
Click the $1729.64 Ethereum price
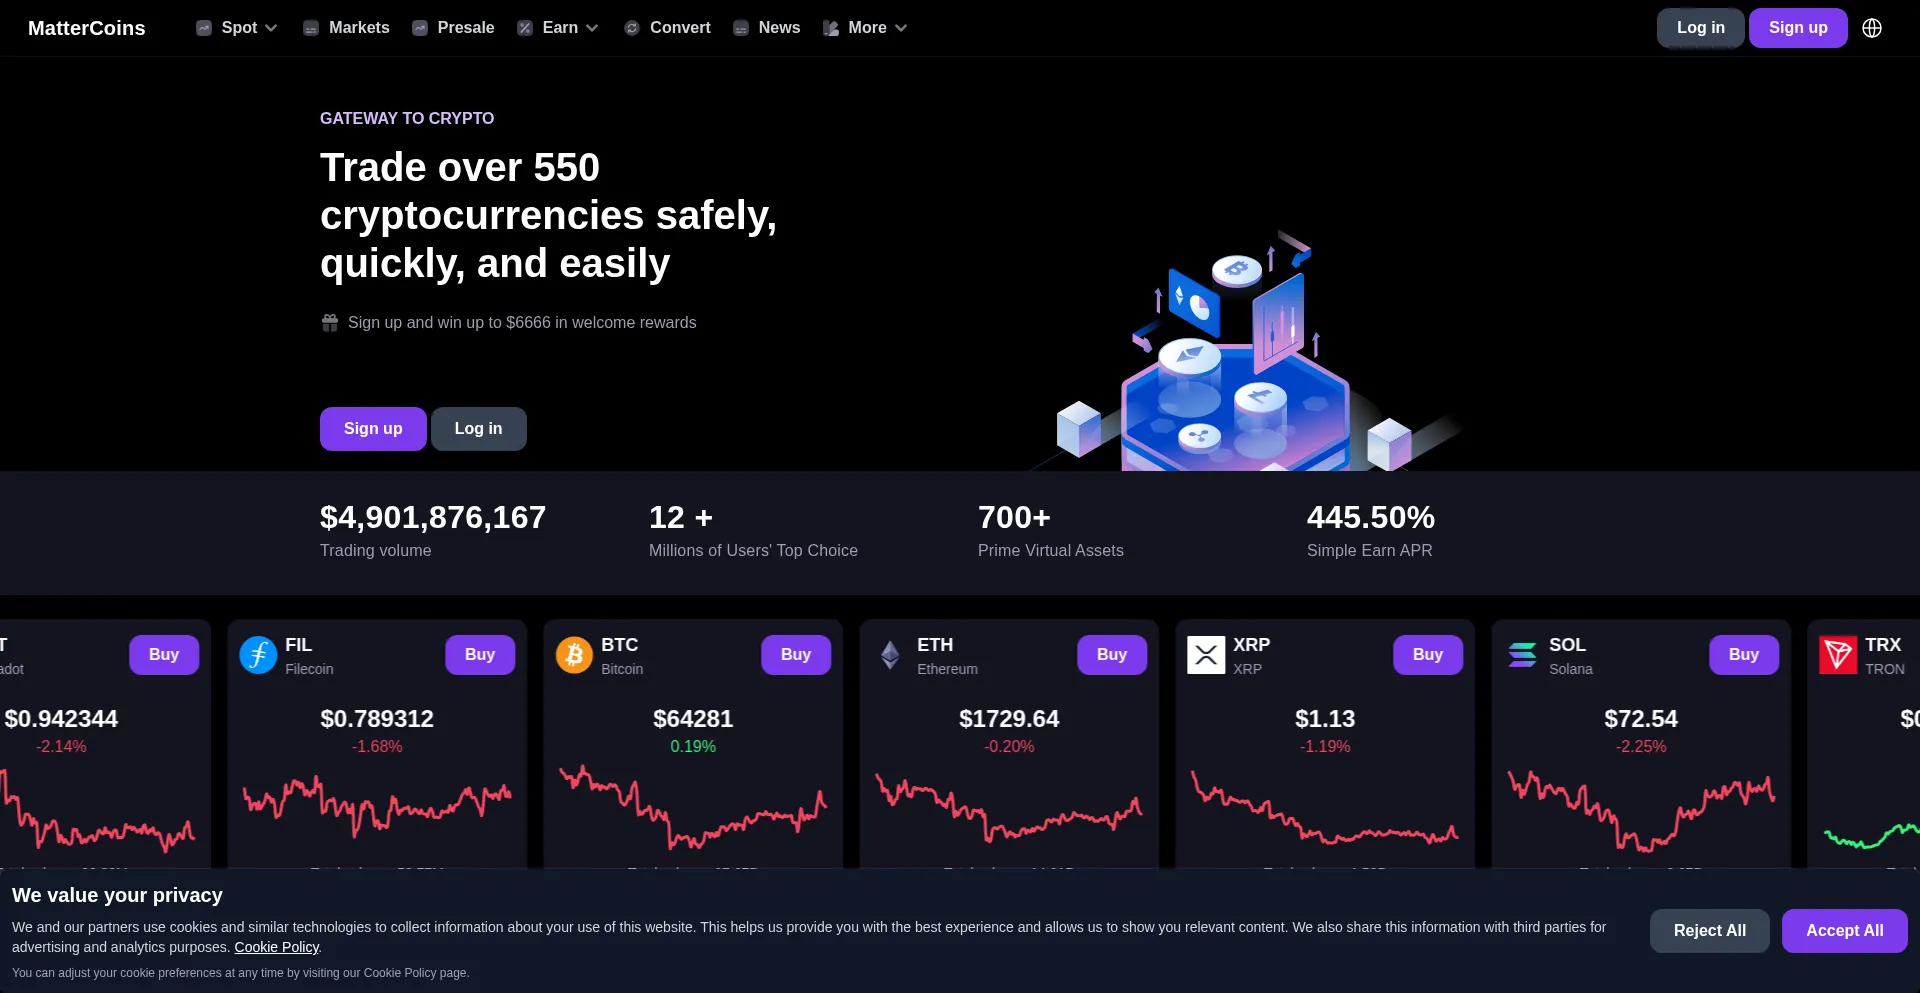coord(1009,719)
